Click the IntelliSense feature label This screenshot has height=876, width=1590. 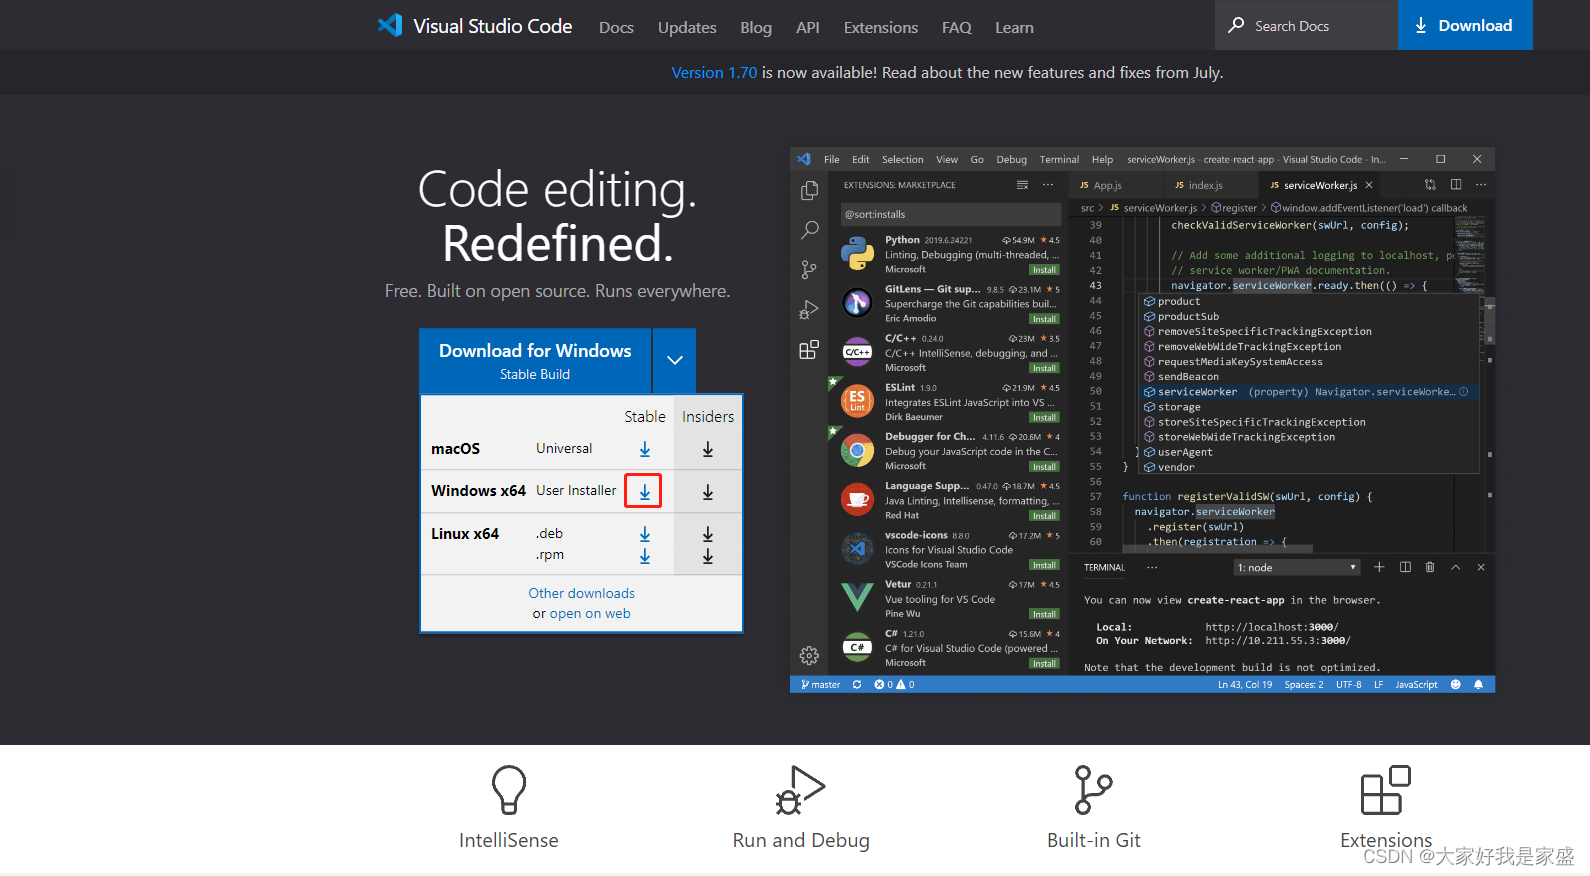(509, 840)
